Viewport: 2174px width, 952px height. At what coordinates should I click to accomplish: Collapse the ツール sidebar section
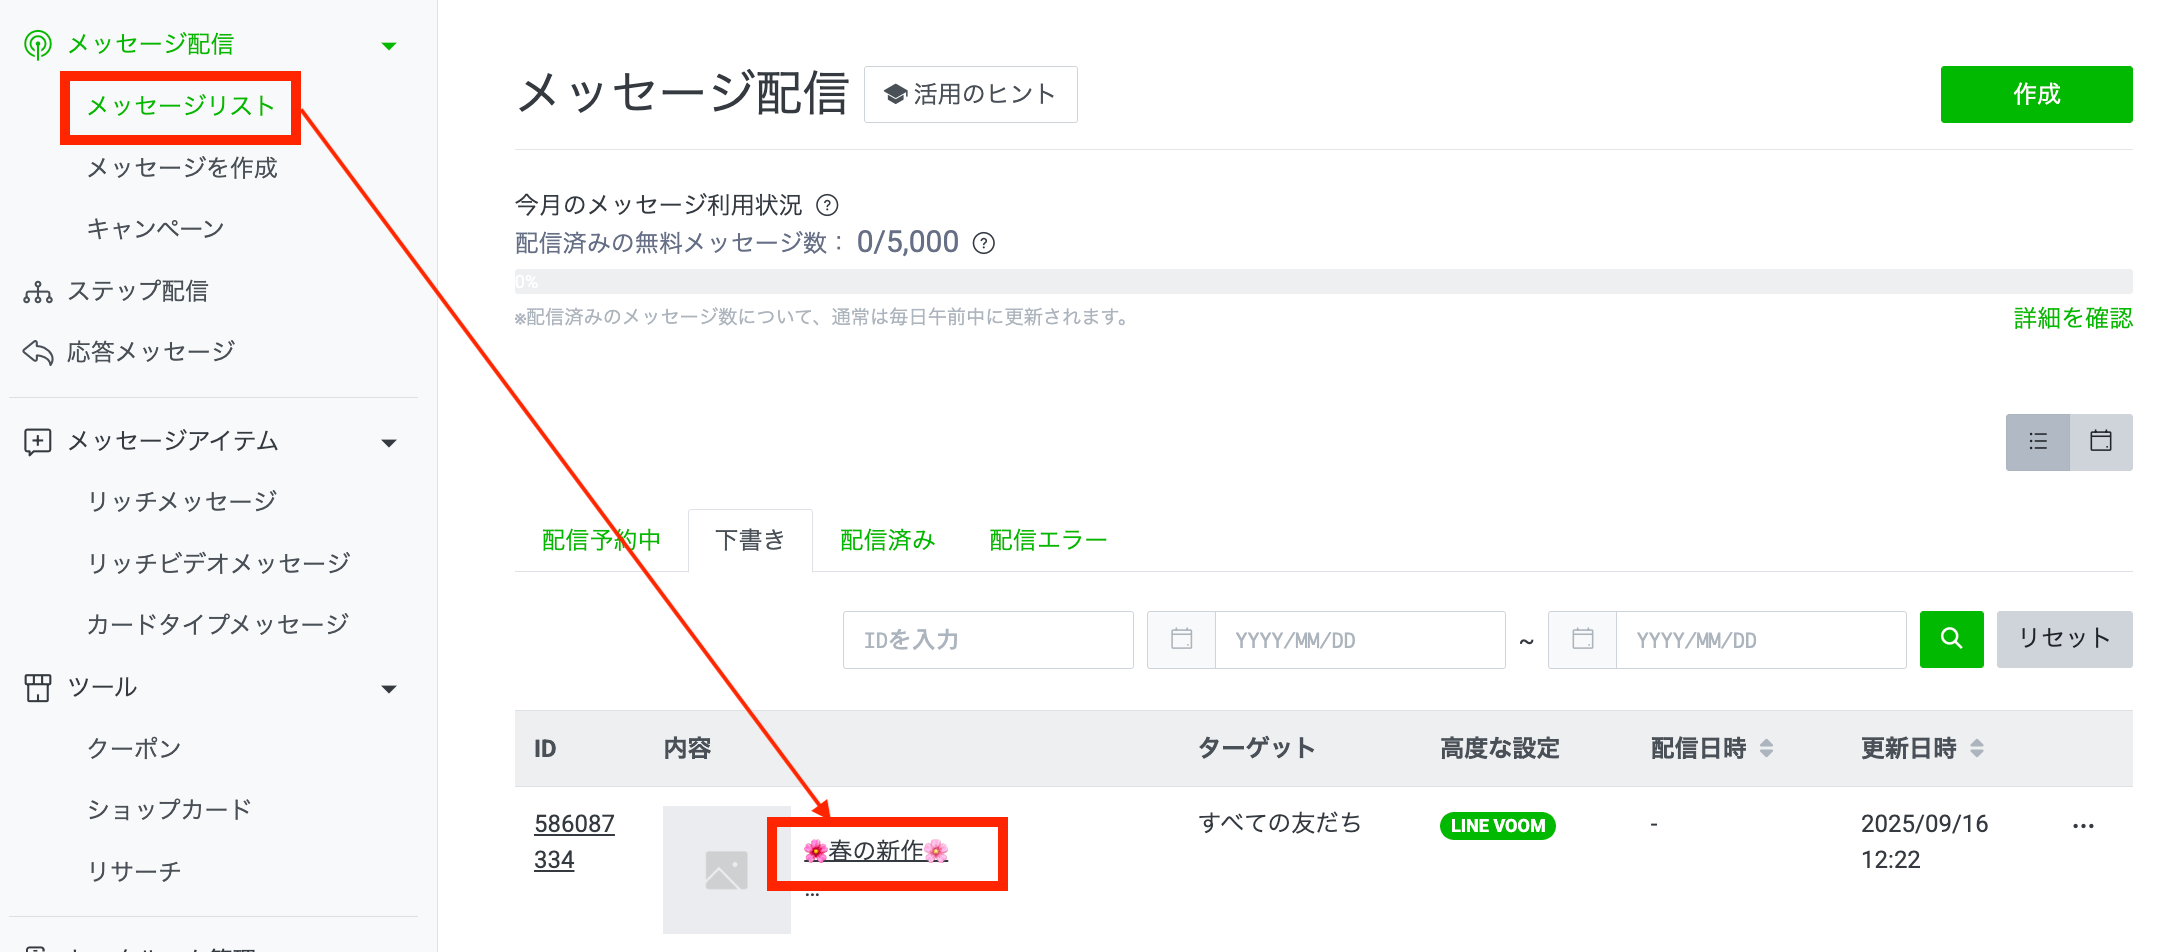(389, 689)
